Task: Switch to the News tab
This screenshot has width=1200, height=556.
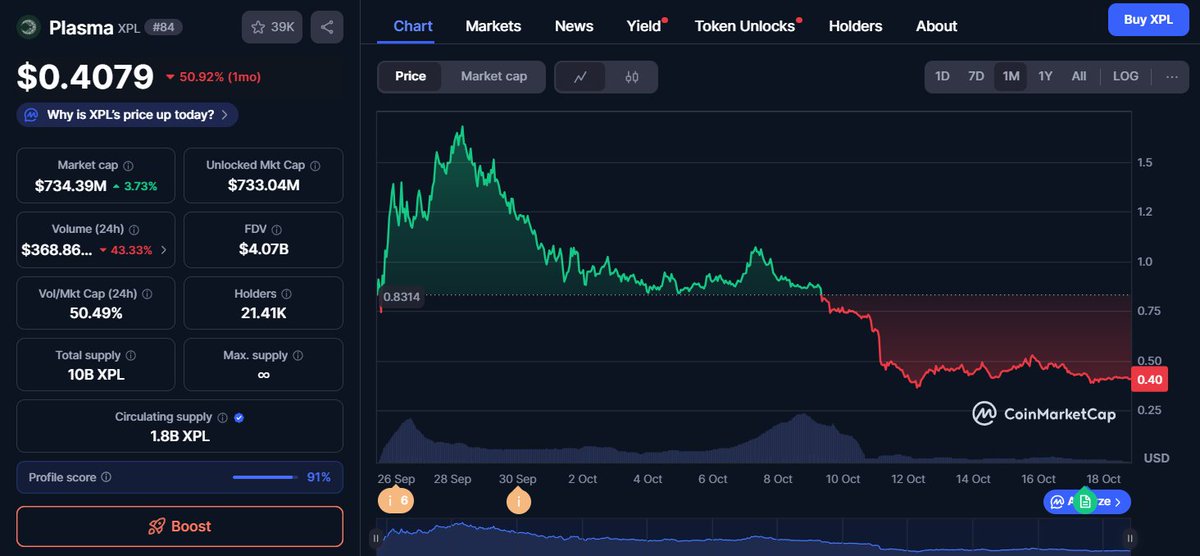Action: coord(574,26)
